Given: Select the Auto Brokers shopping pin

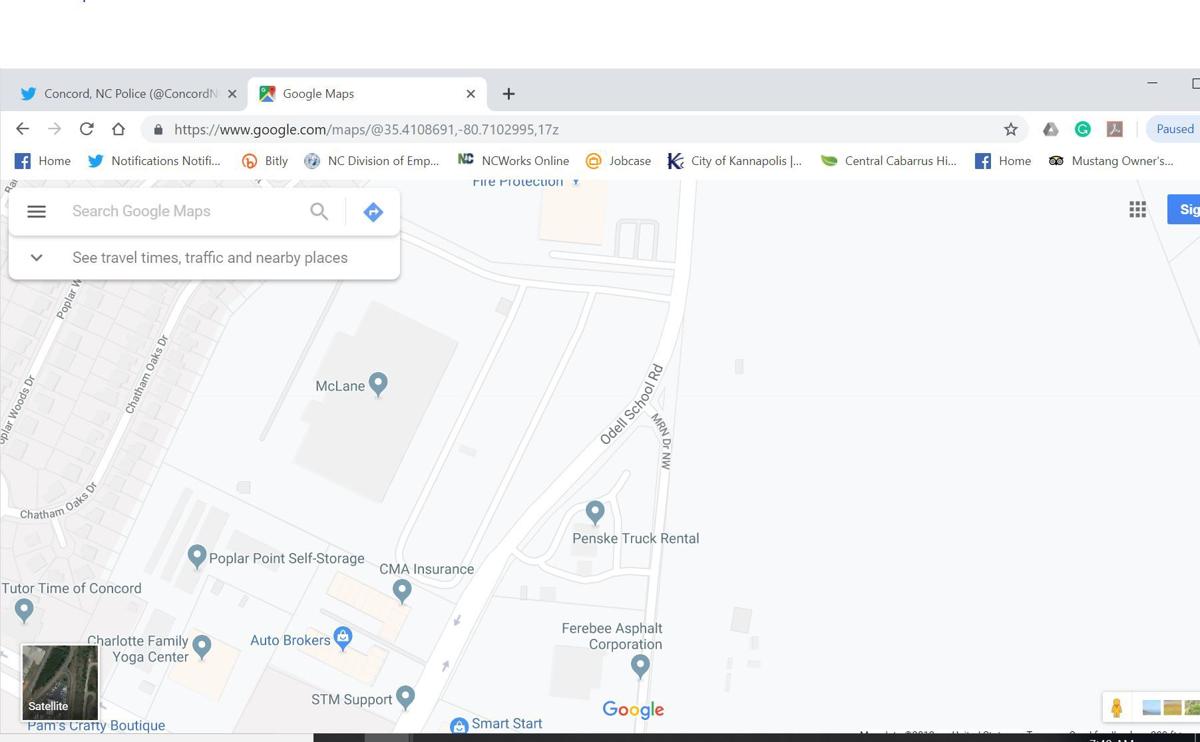Looking at the screenshot, I should 343,638.
